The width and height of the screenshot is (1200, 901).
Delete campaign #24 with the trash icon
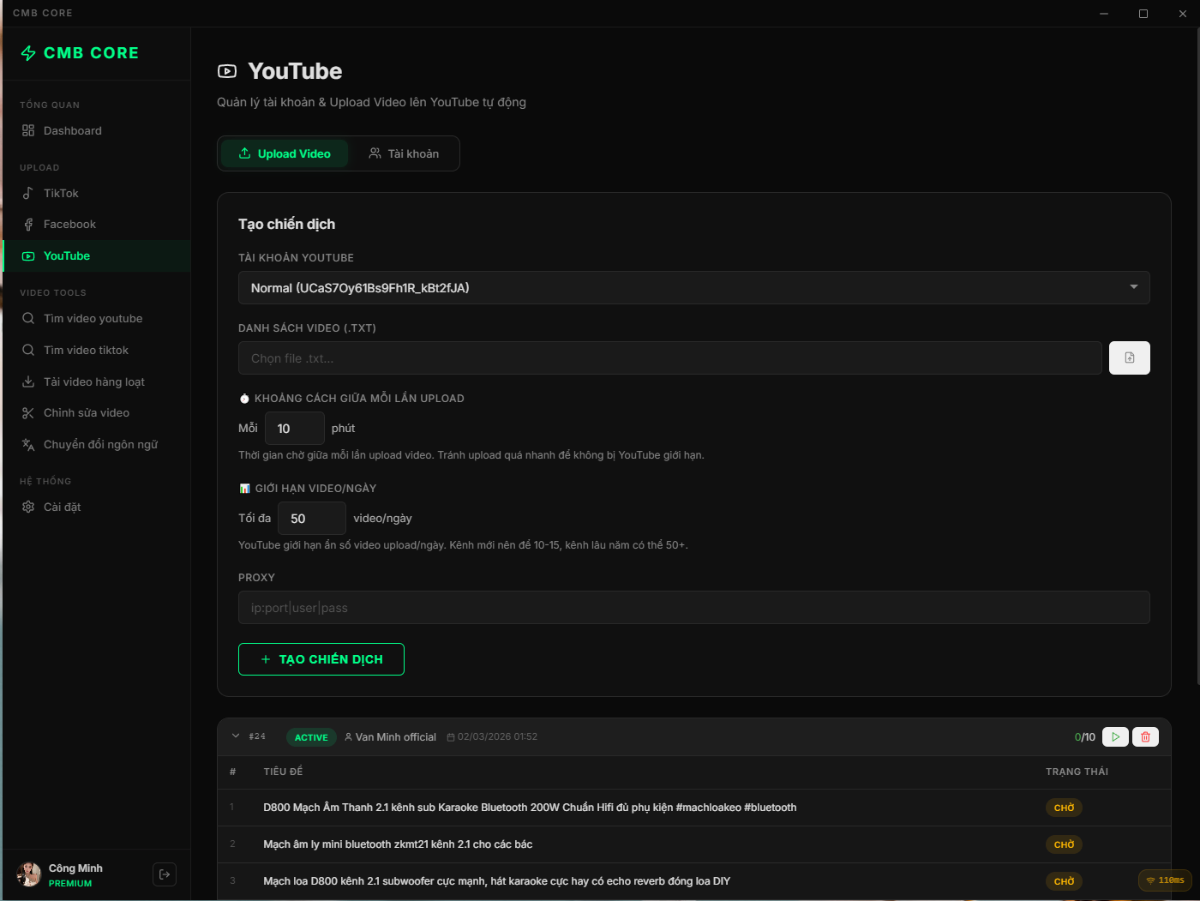tap(1145, 736)
